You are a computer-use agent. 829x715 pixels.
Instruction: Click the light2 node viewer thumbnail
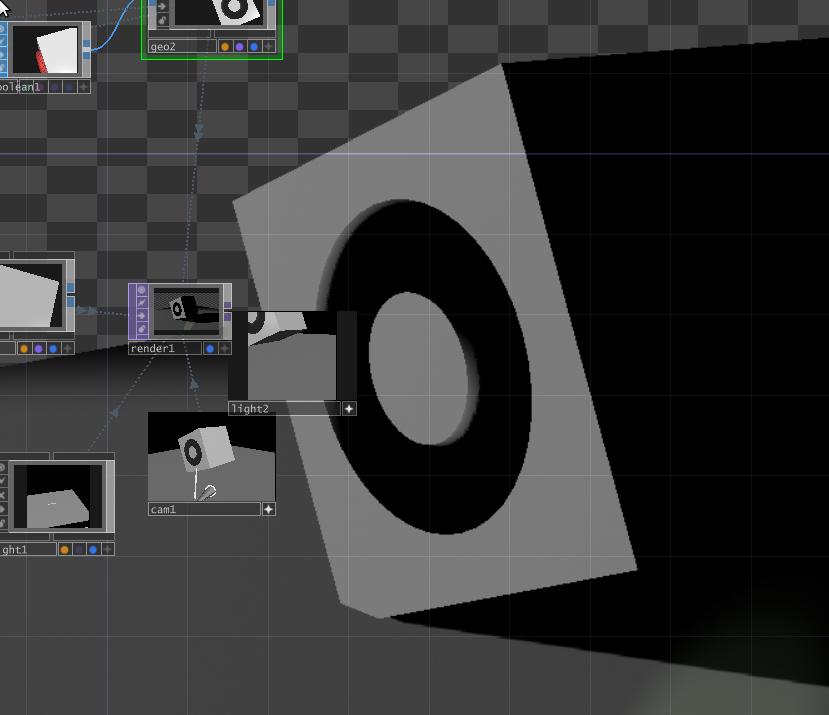(x=292, y=355)
